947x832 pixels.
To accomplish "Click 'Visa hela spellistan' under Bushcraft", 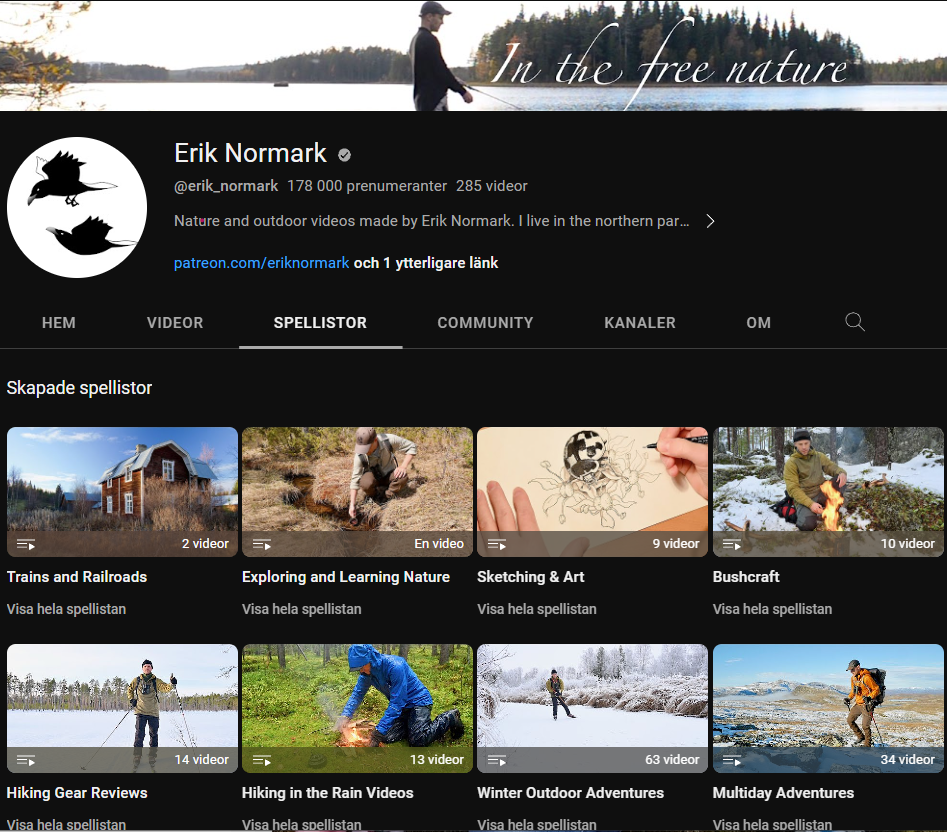I will [772, 609].
